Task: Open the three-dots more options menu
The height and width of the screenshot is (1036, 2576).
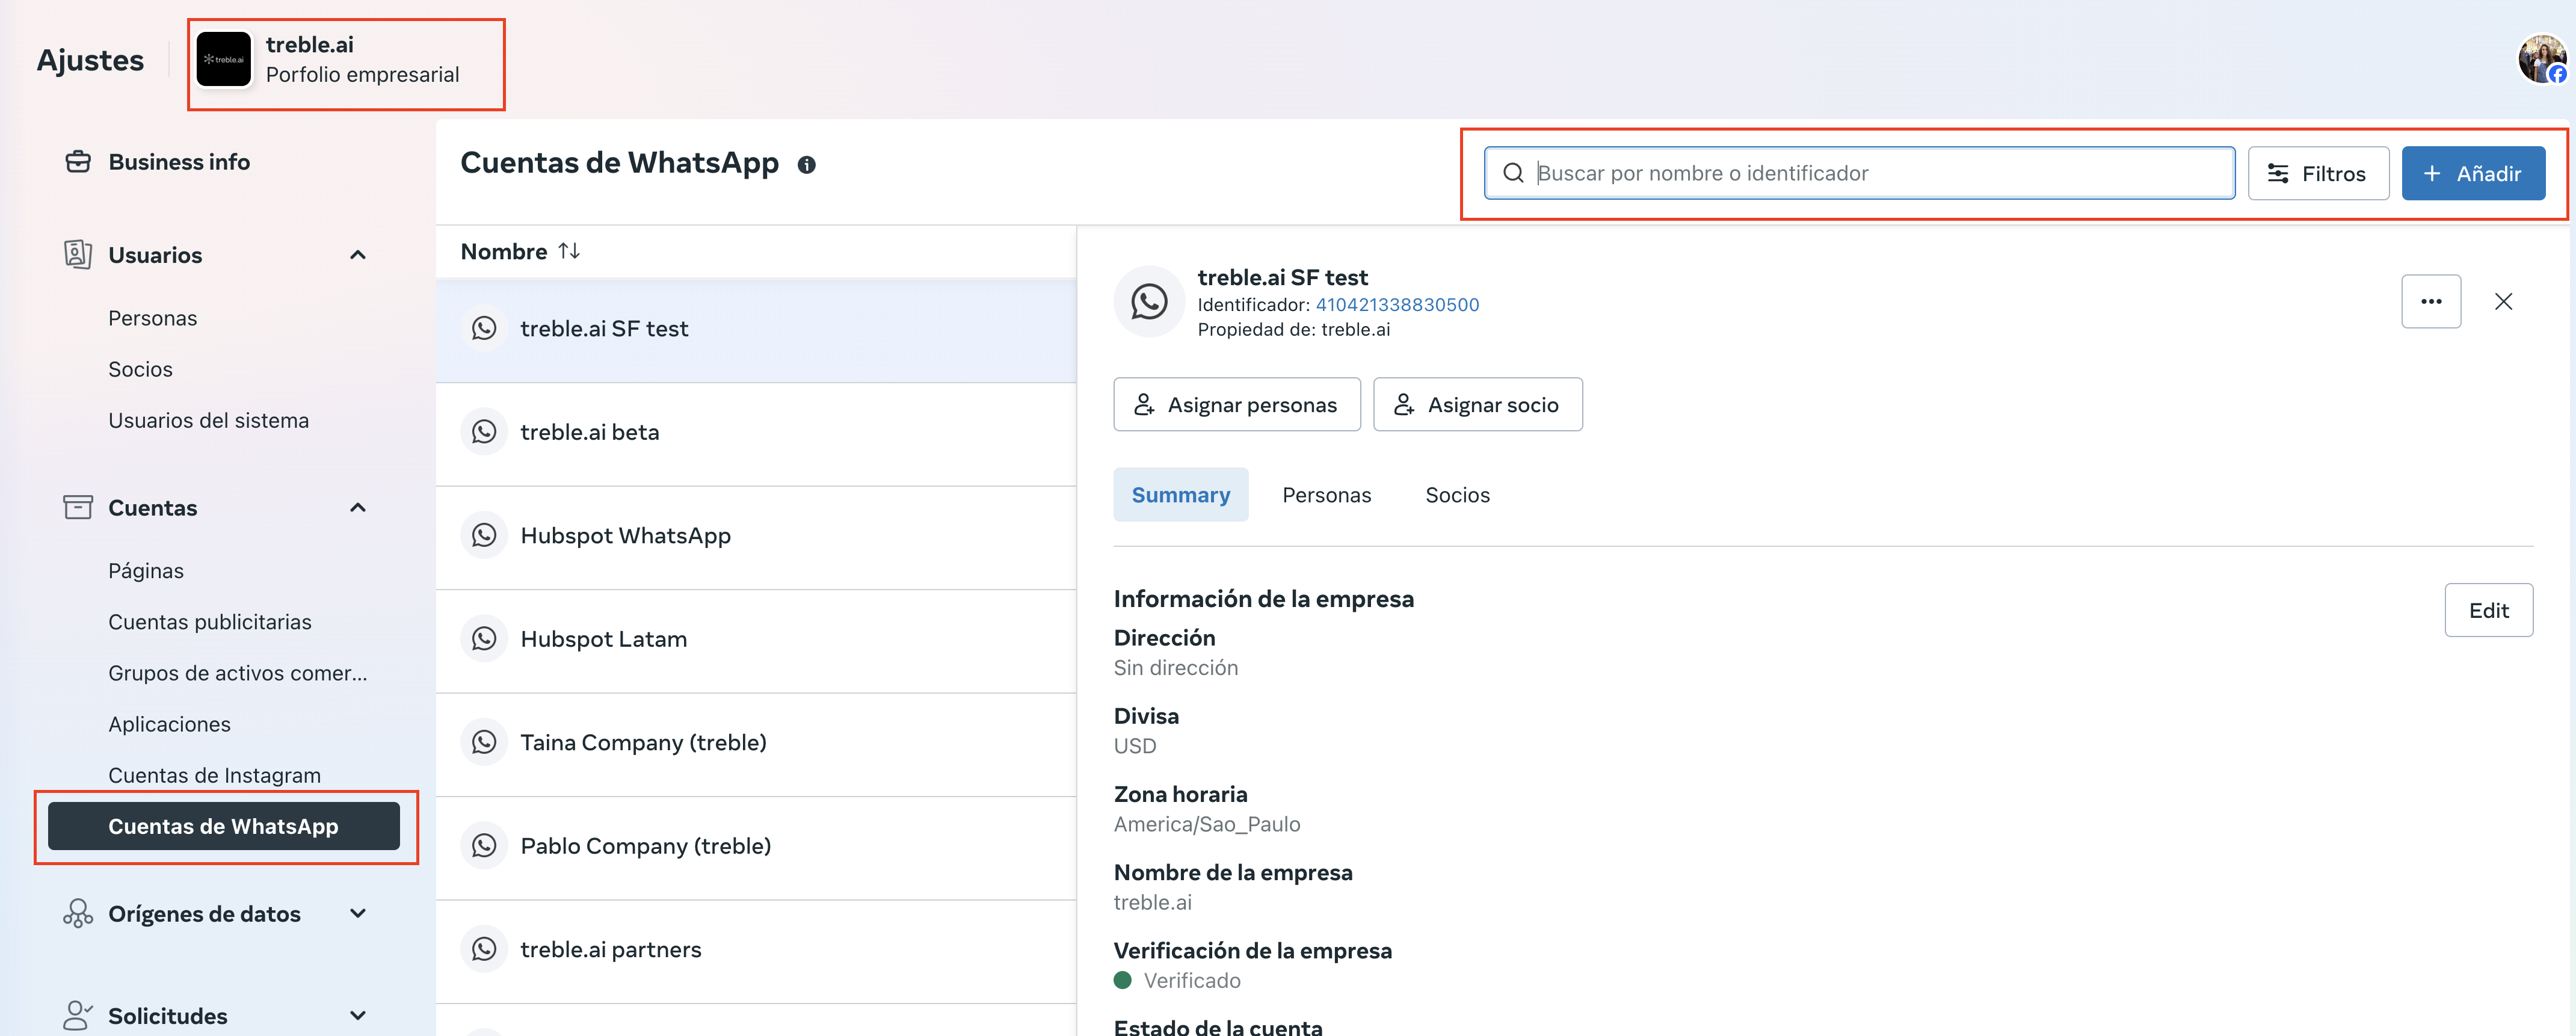Action: pyautogui.click(x=2430, y=301)
